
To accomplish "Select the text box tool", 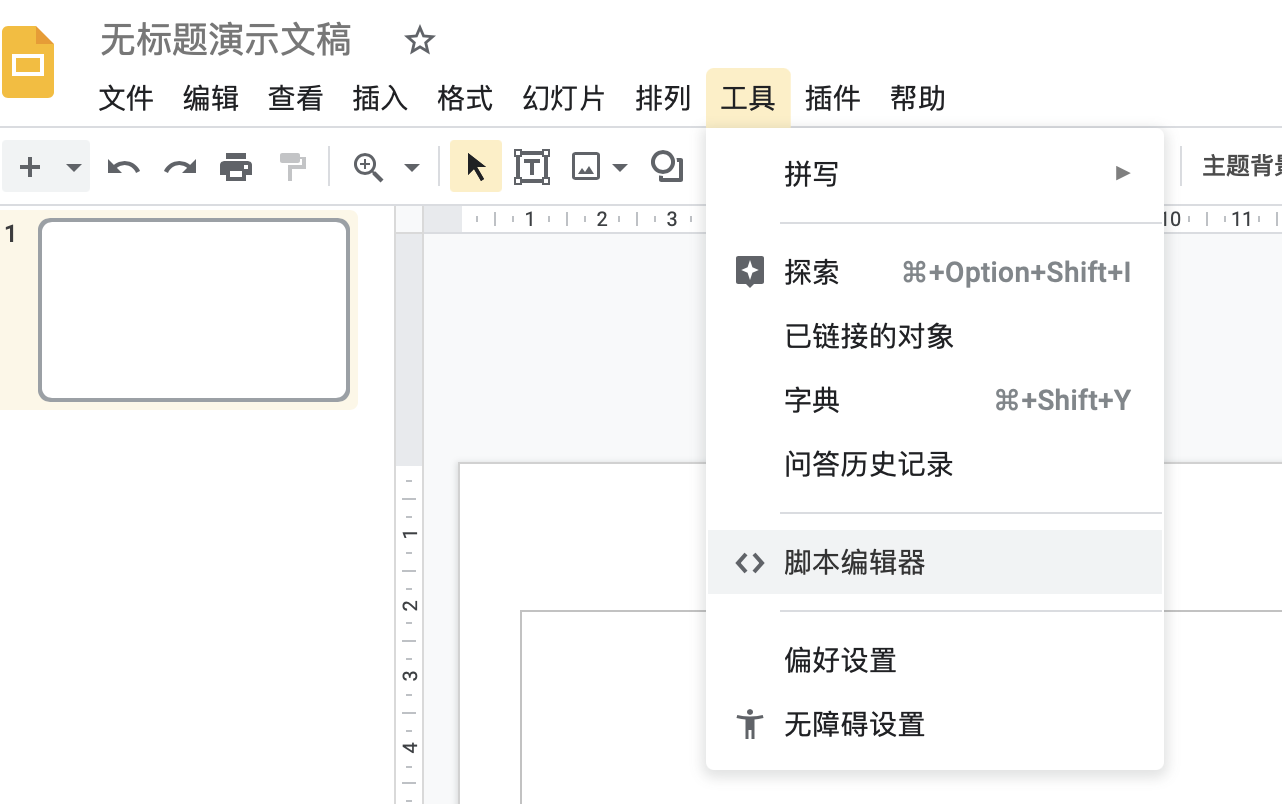I will pos(531,167).
